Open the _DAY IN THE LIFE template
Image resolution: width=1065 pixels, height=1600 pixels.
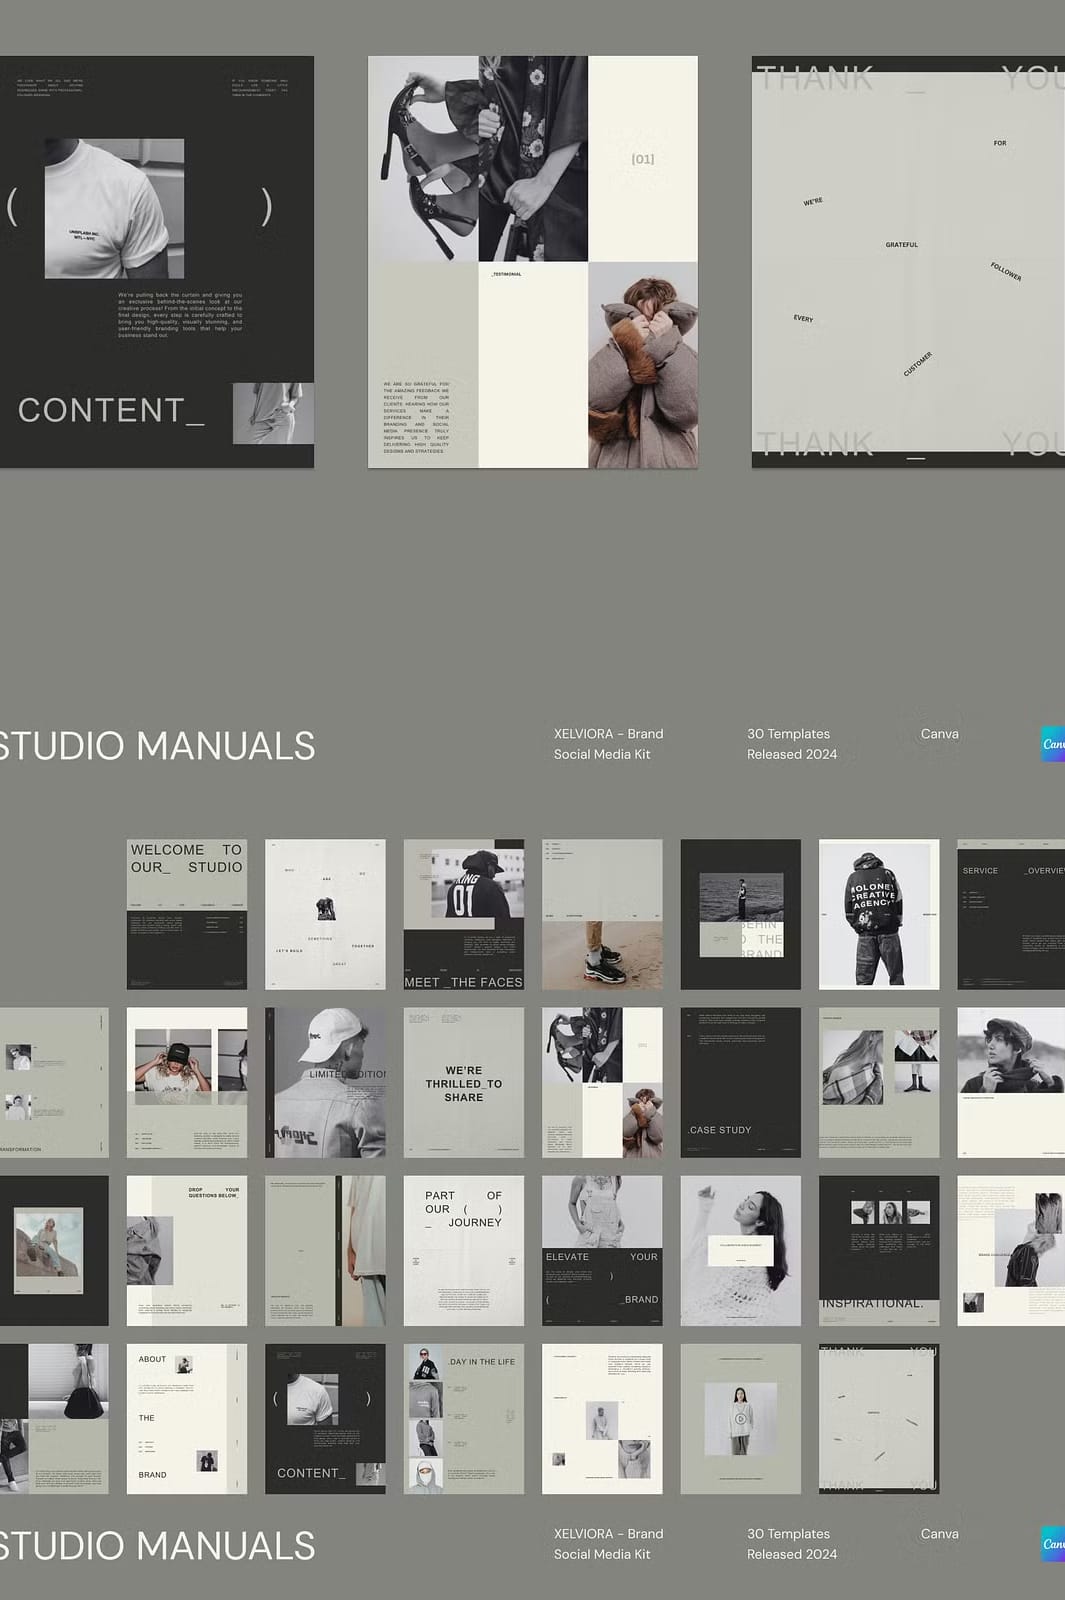click(x=464, y=1419)
